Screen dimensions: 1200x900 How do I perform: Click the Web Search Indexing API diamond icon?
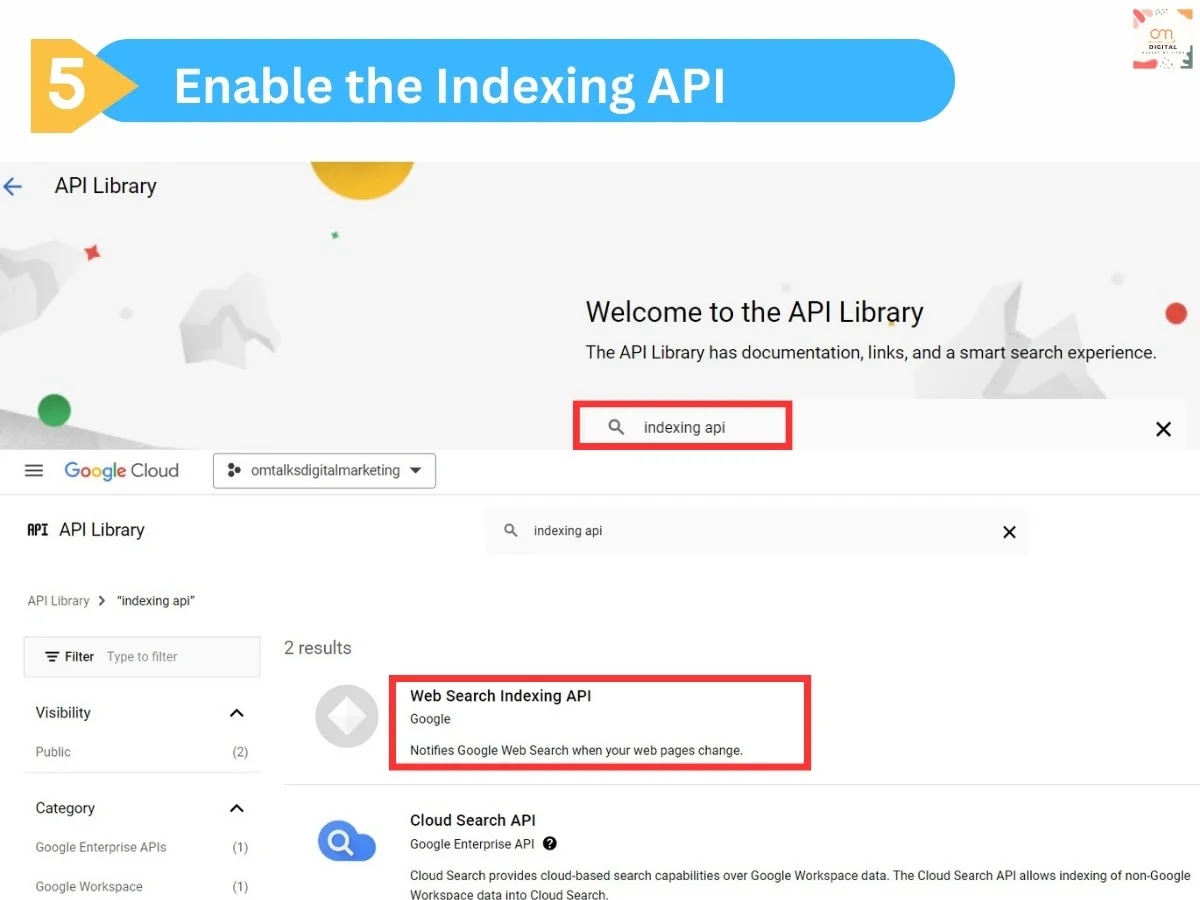coord(347,716)
